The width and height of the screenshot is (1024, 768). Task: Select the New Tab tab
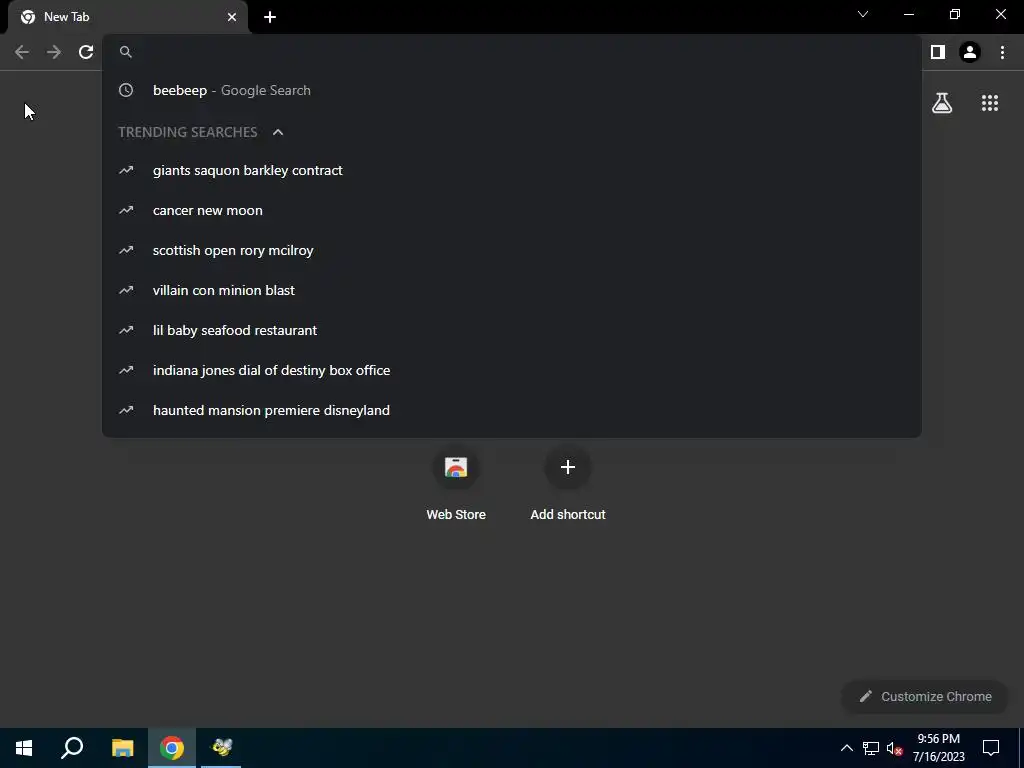pyautogui.click(x=128, y=17)
